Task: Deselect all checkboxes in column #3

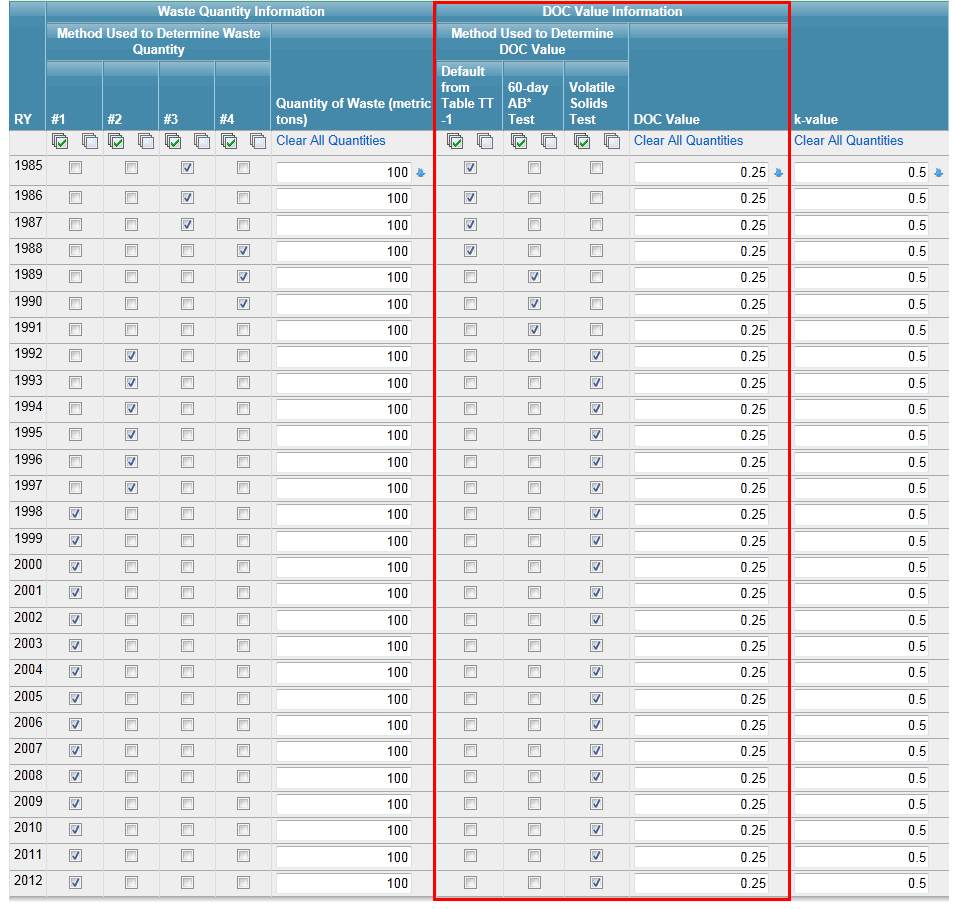Action: pos(201,142)
